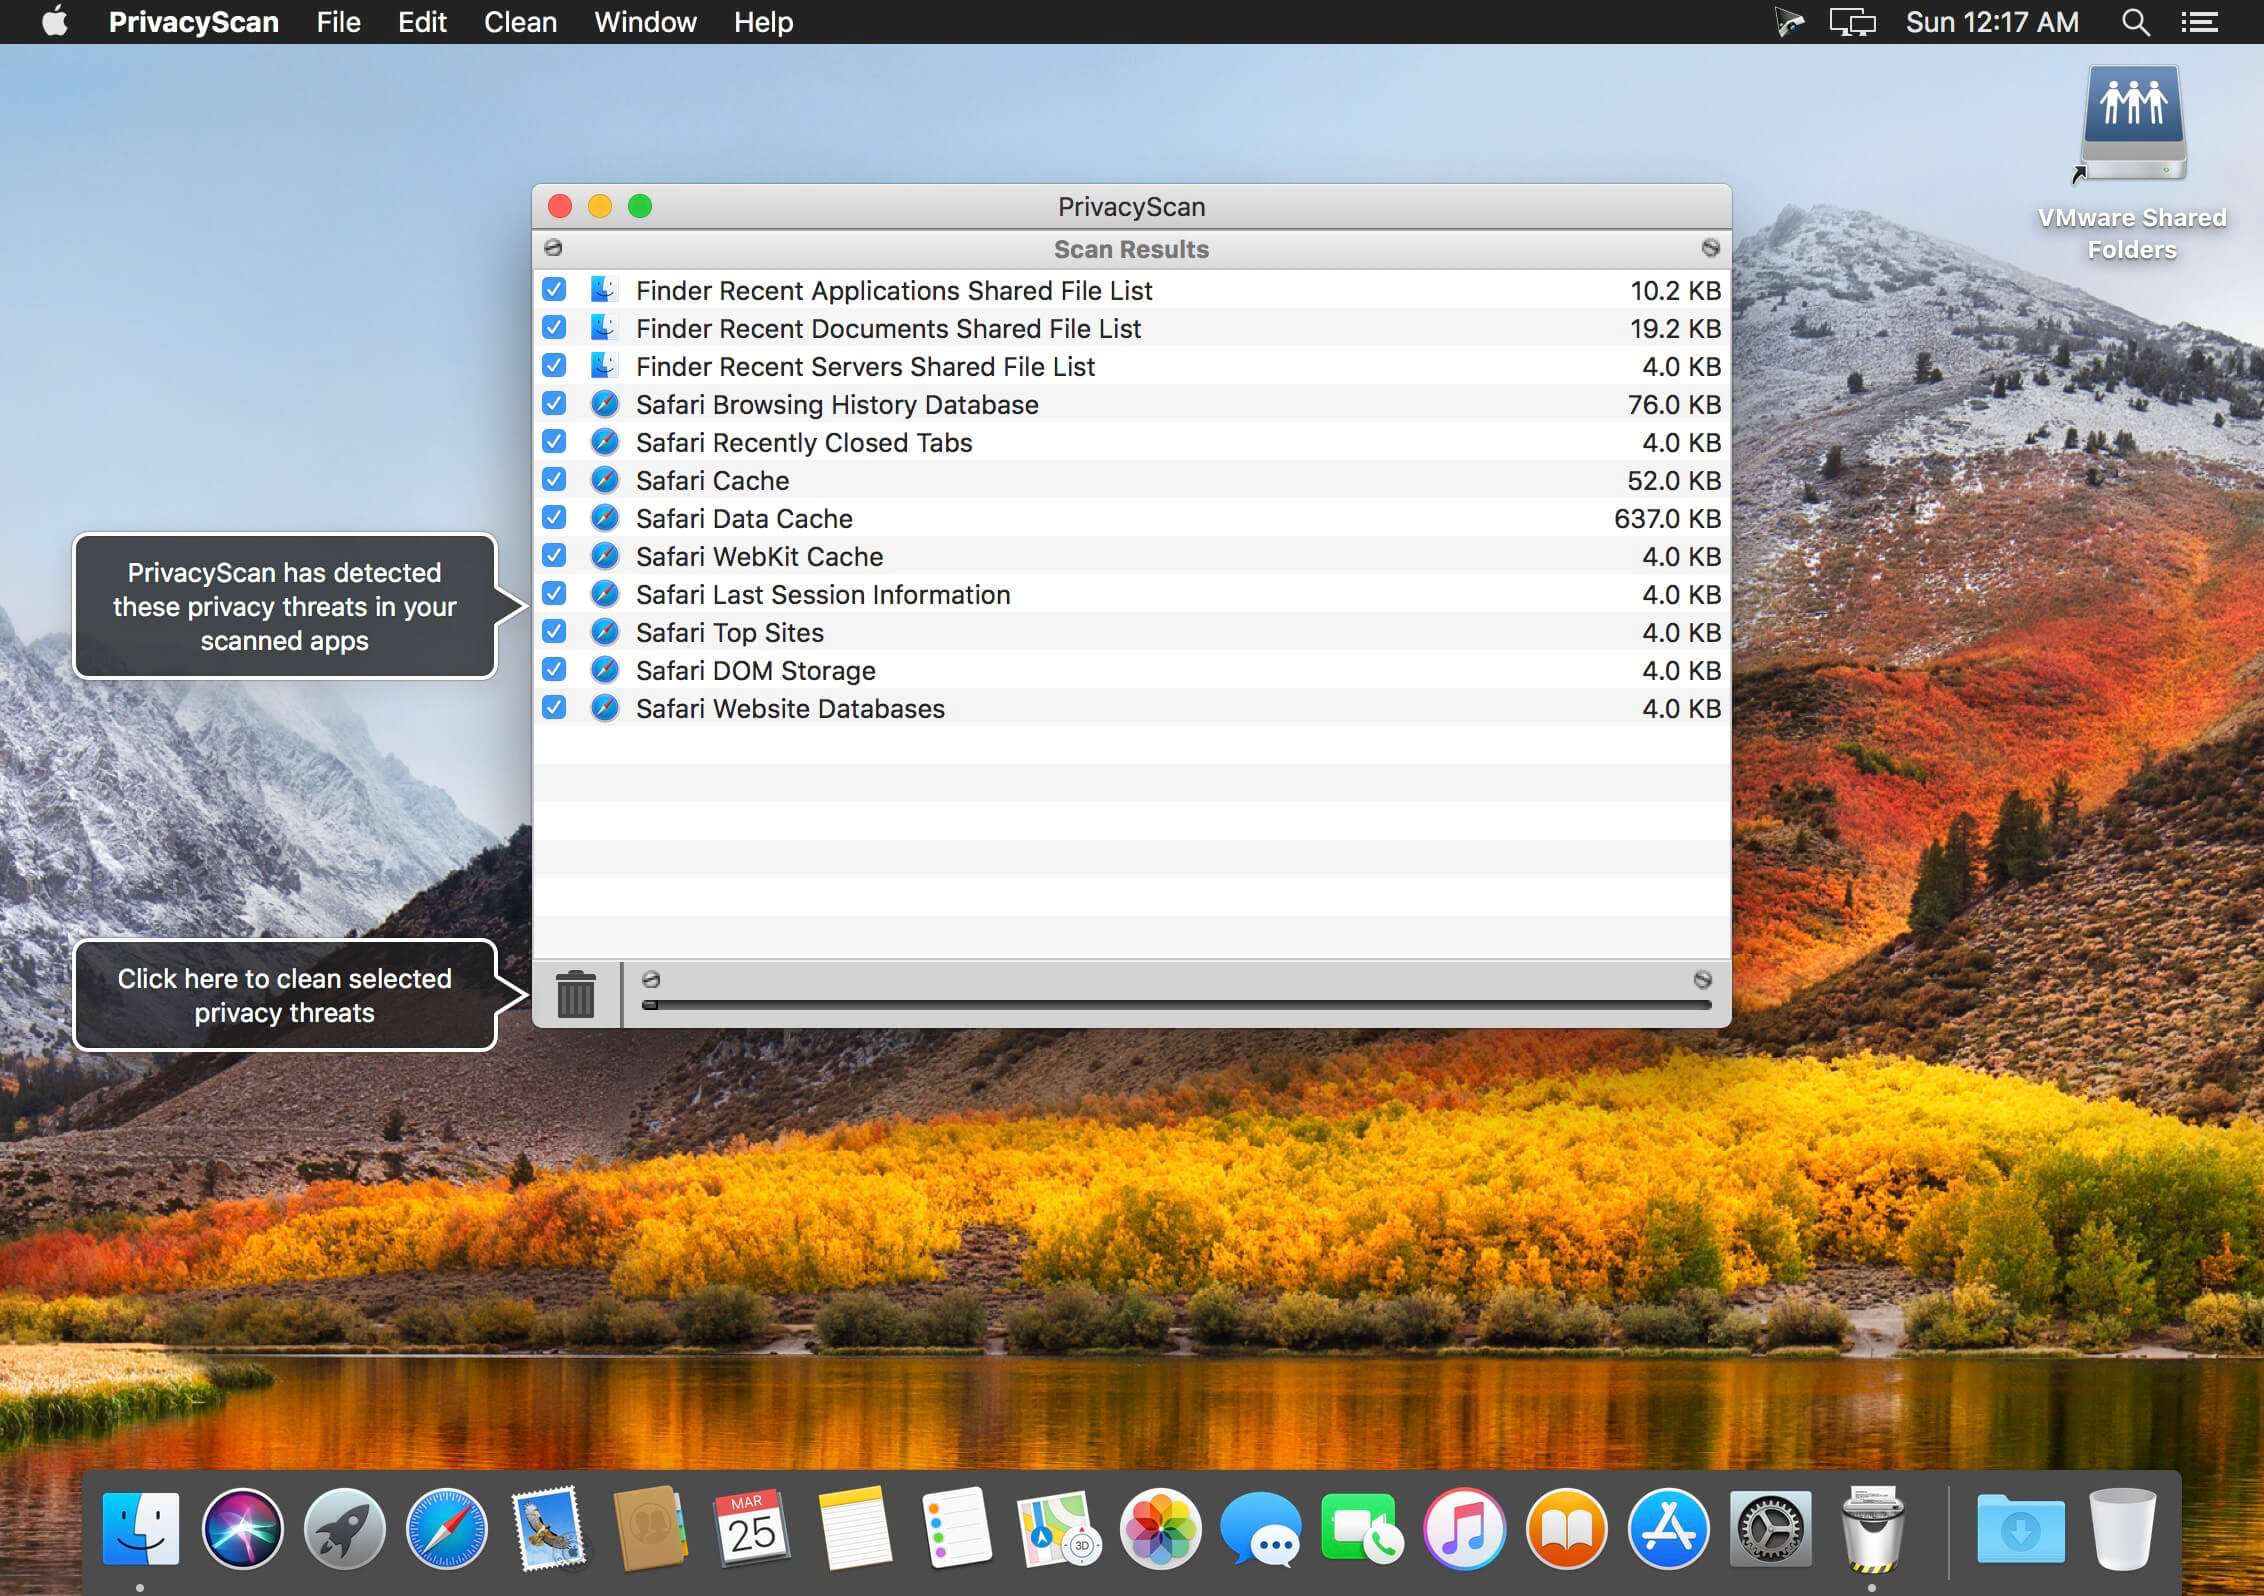Open System Preferences gear in dock
Viewport: 2264px width, 1596px height.
(1771, 1529)
